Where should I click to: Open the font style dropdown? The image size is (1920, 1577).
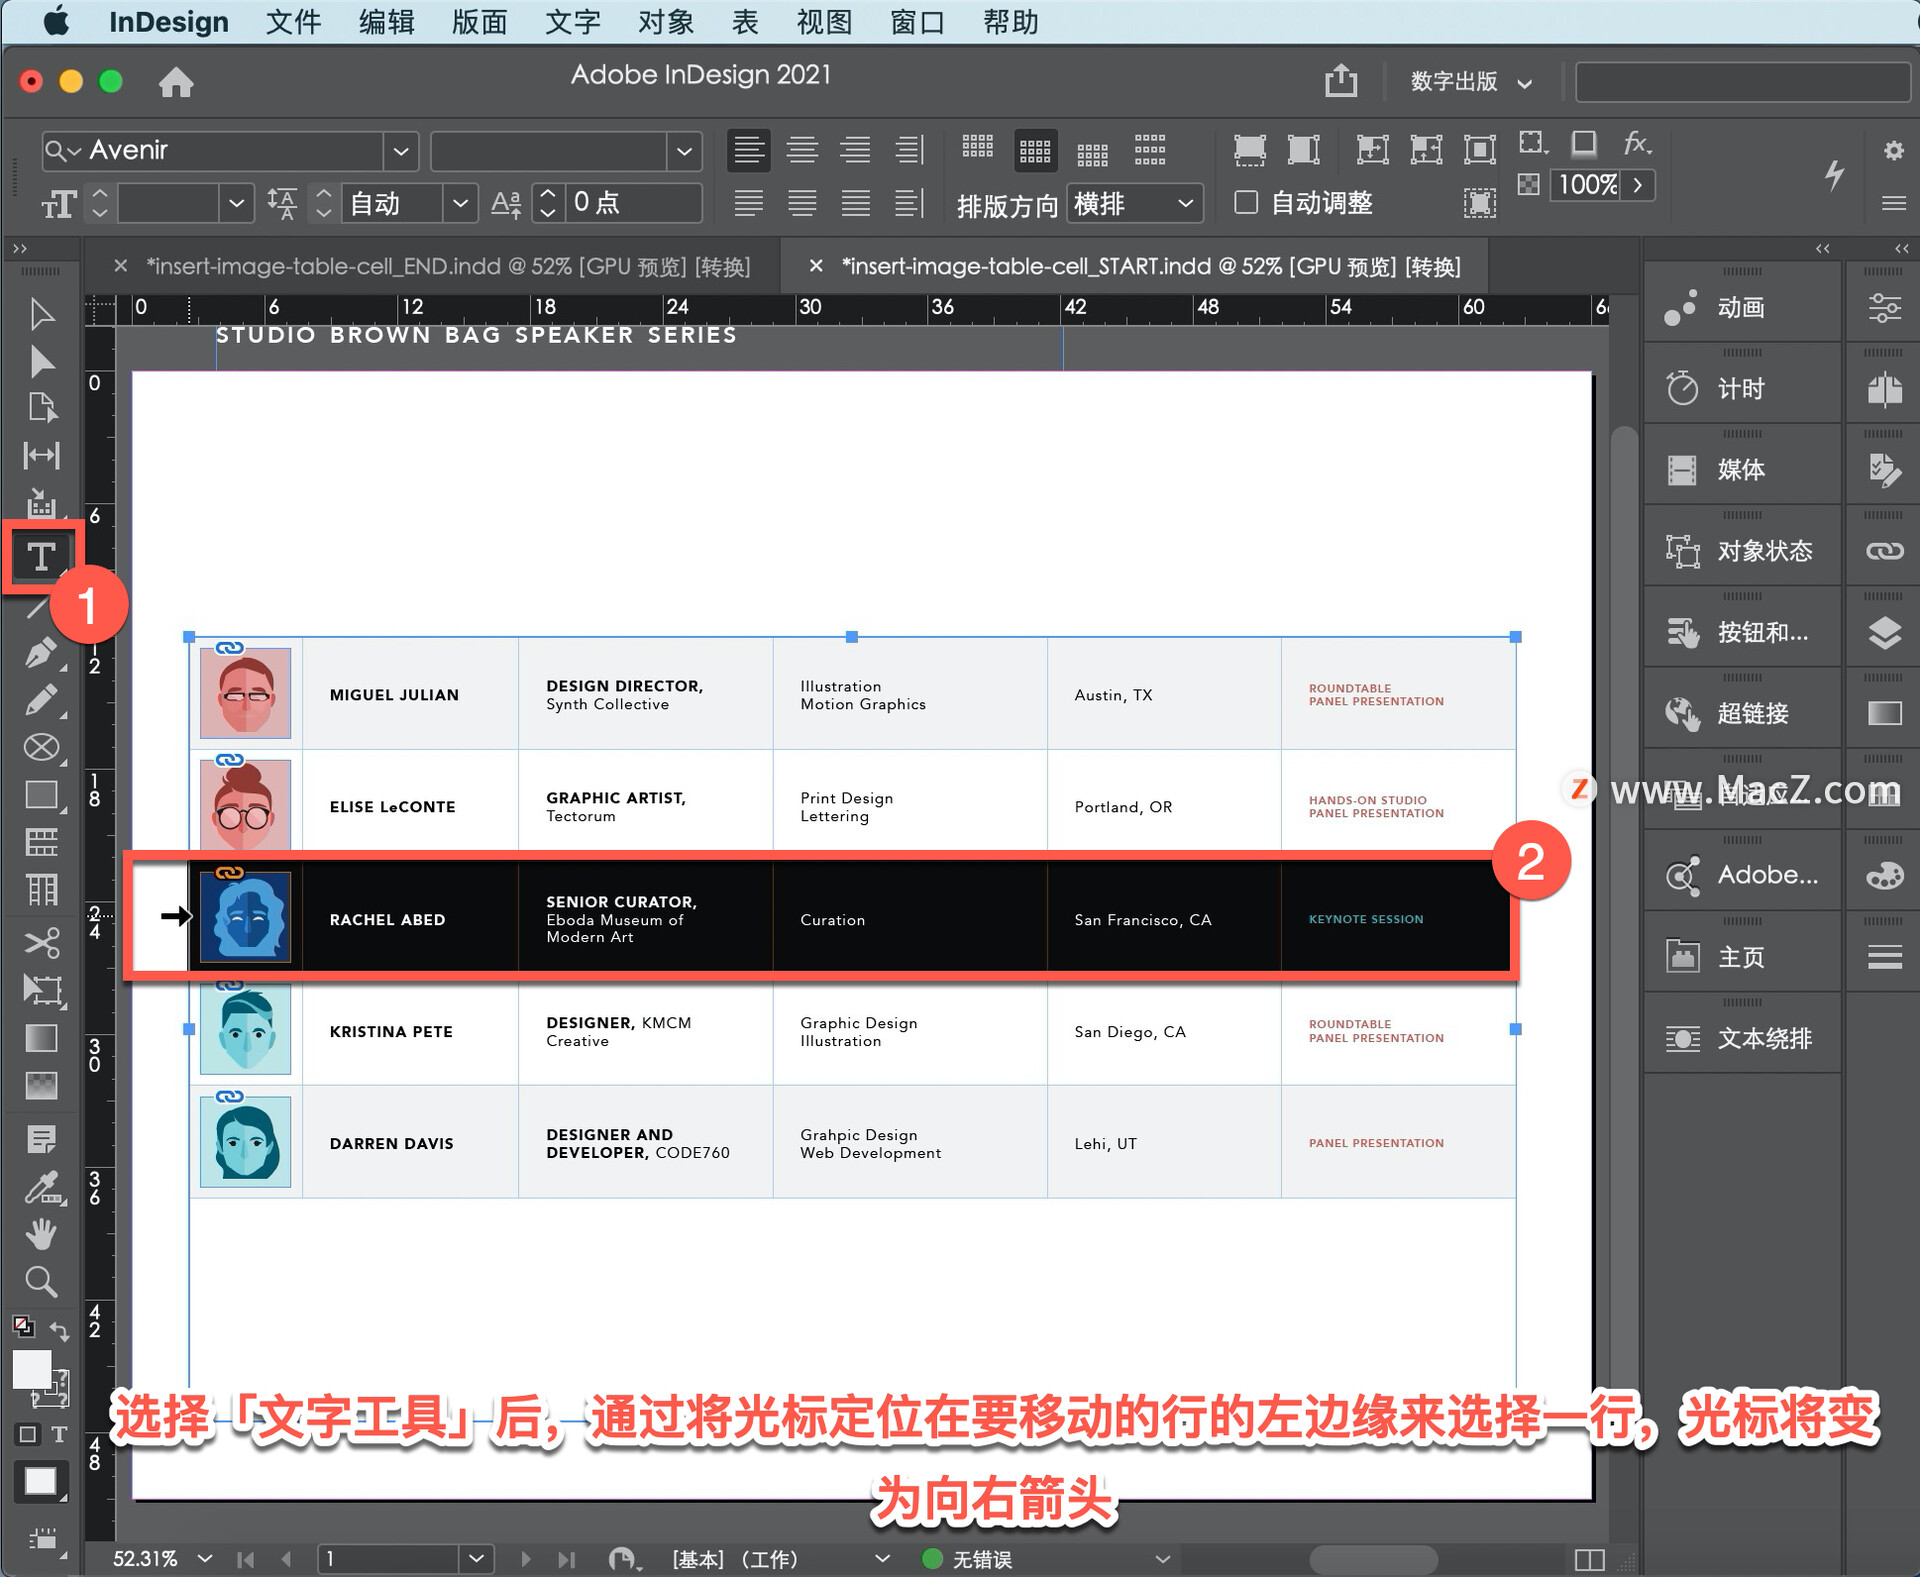click(684, 152)
